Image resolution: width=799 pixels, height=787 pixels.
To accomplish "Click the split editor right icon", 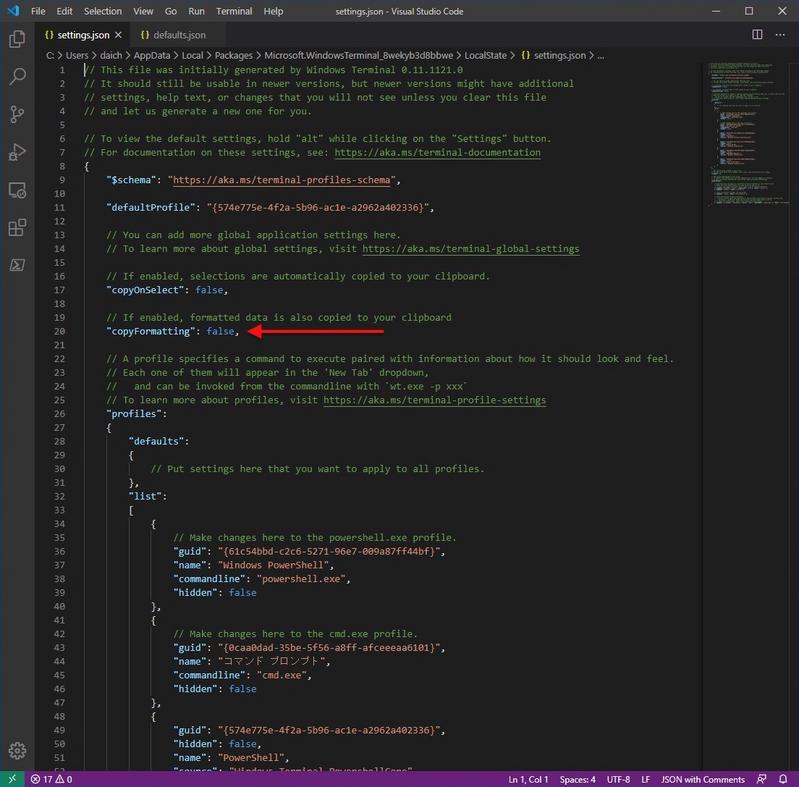I will click(757, 35).
